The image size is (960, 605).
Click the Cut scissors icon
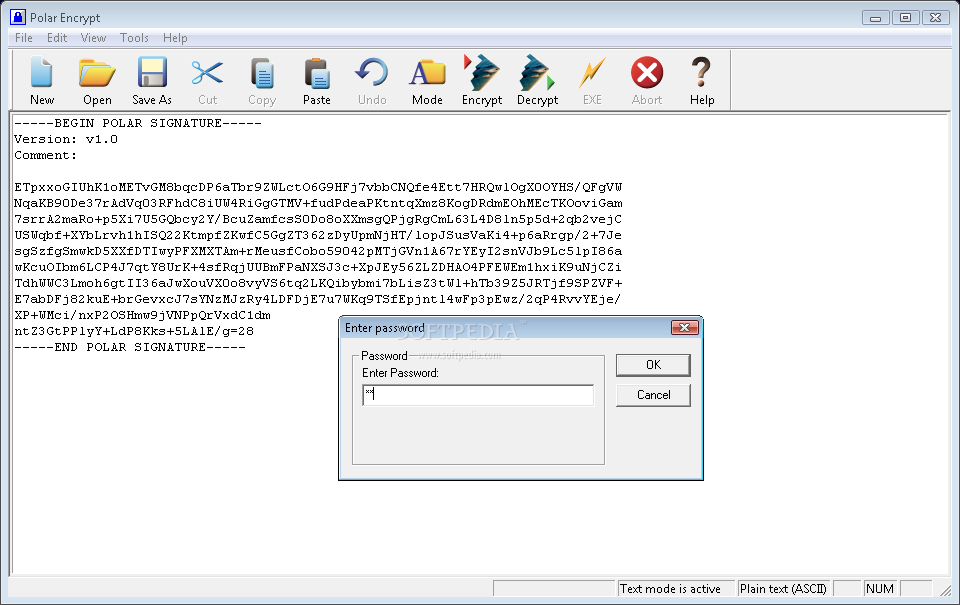(207, 73)
